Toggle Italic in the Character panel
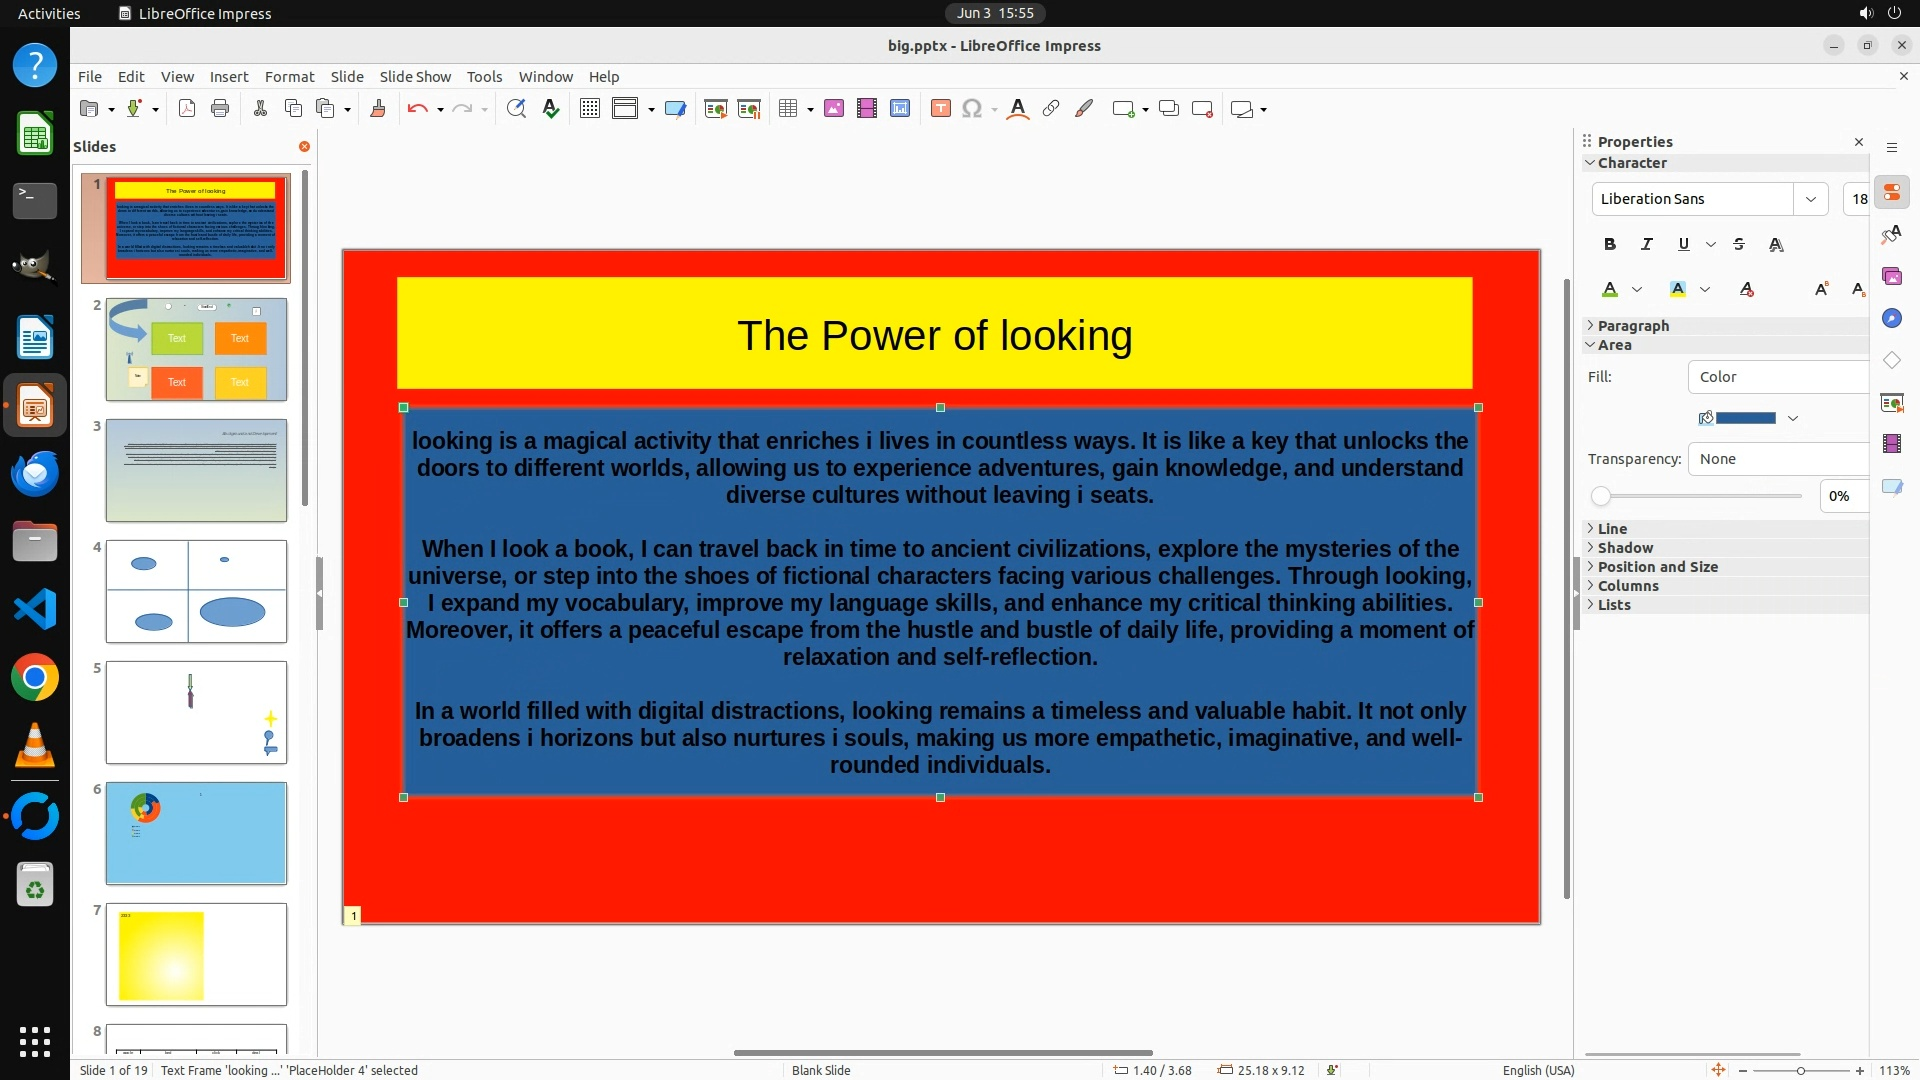 pos(1646,244)
